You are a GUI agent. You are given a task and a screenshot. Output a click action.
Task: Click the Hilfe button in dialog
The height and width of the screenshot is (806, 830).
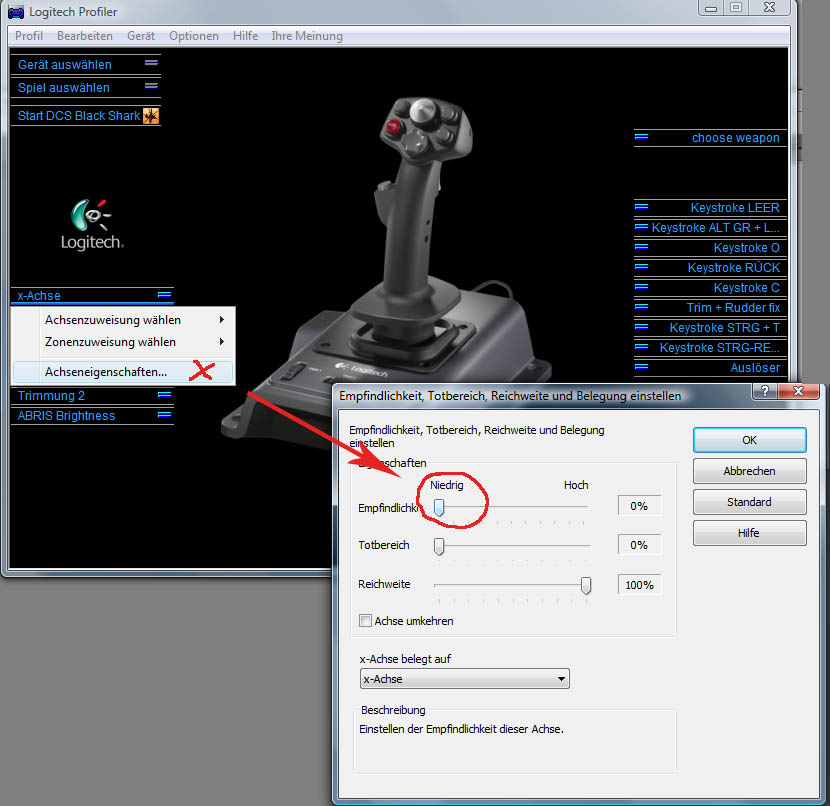(x=750, y=533)
